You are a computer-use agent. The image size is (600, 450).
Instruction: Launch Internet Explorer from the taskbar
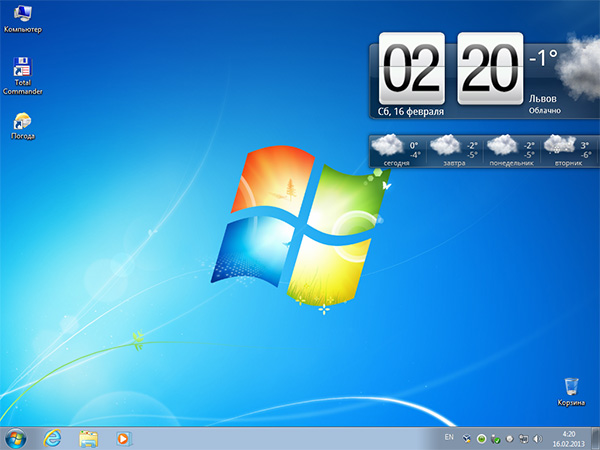[x=53, y=438]
